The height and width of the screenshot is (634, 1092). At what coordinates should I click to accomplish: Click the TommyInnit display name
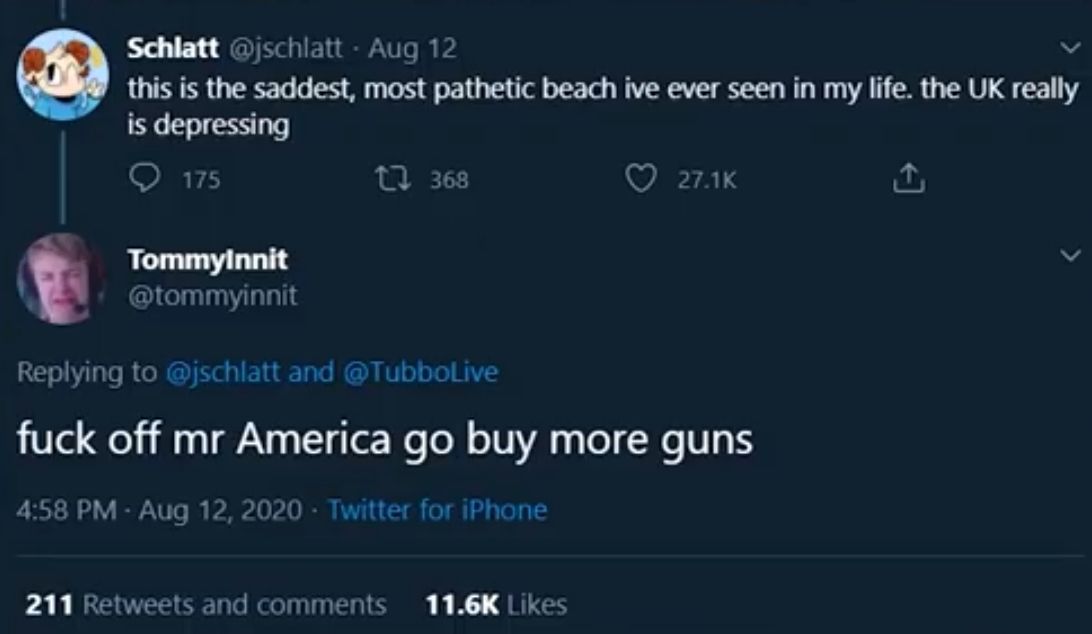pos(207,260)
